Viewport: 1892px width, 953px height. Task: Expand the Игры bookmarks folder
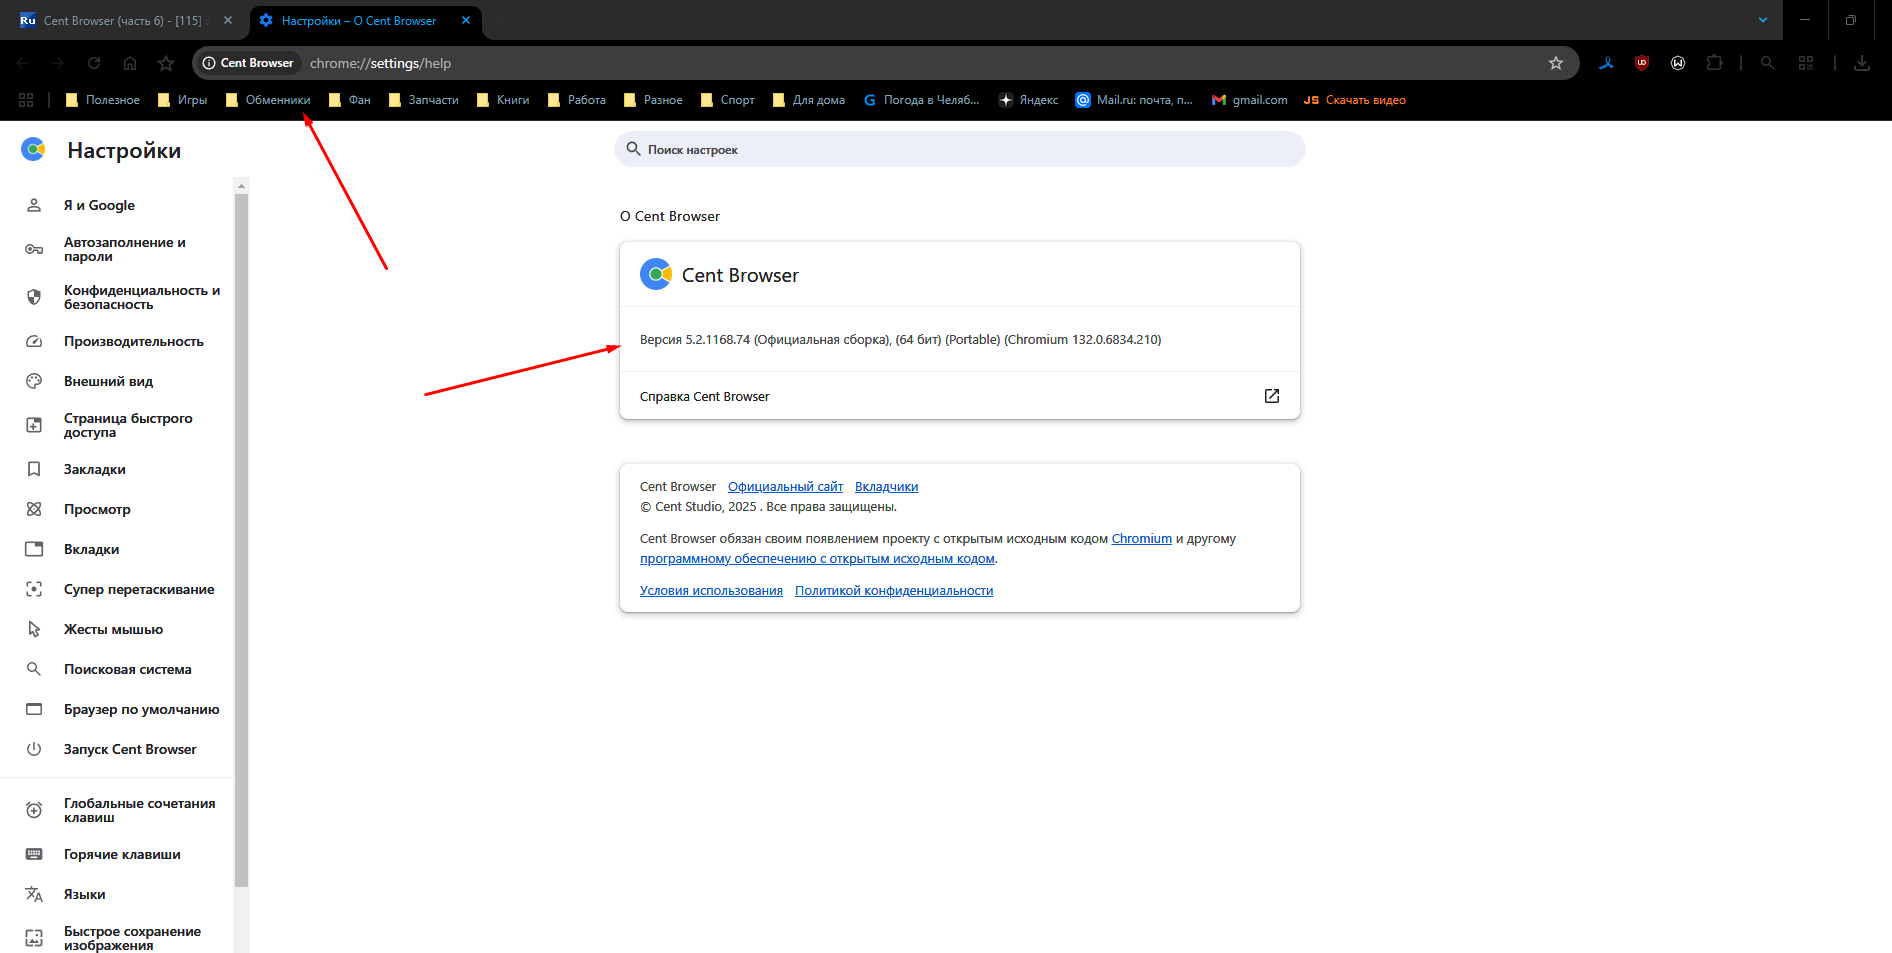pos(182,100)
